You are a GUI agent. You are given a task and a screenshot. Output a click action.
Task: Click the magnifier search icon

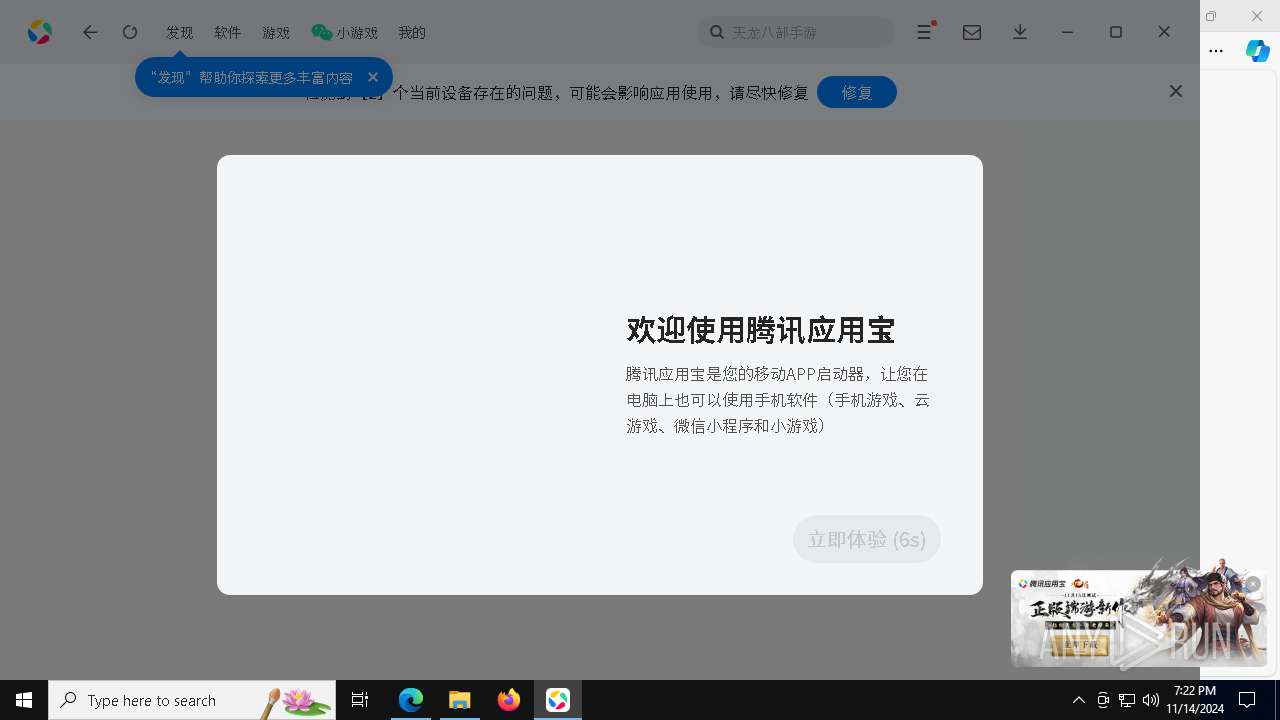pos(716,32)
